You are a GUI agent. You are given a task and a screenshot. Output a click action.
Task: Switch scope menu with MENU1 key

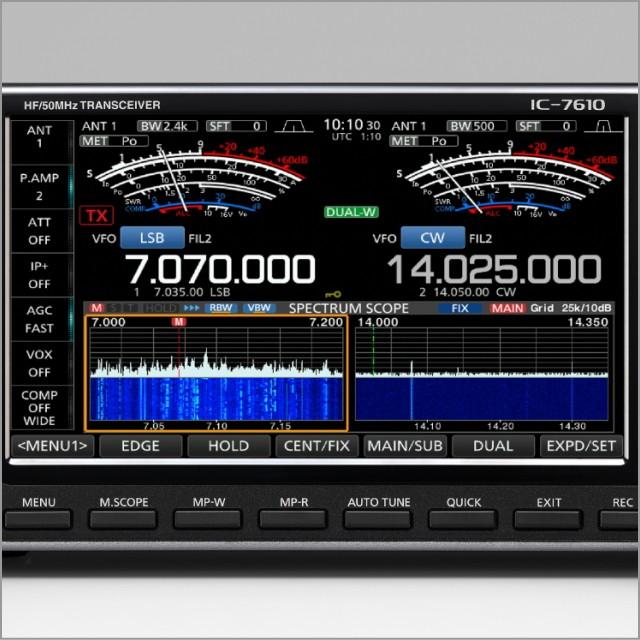tap(53, 446)
